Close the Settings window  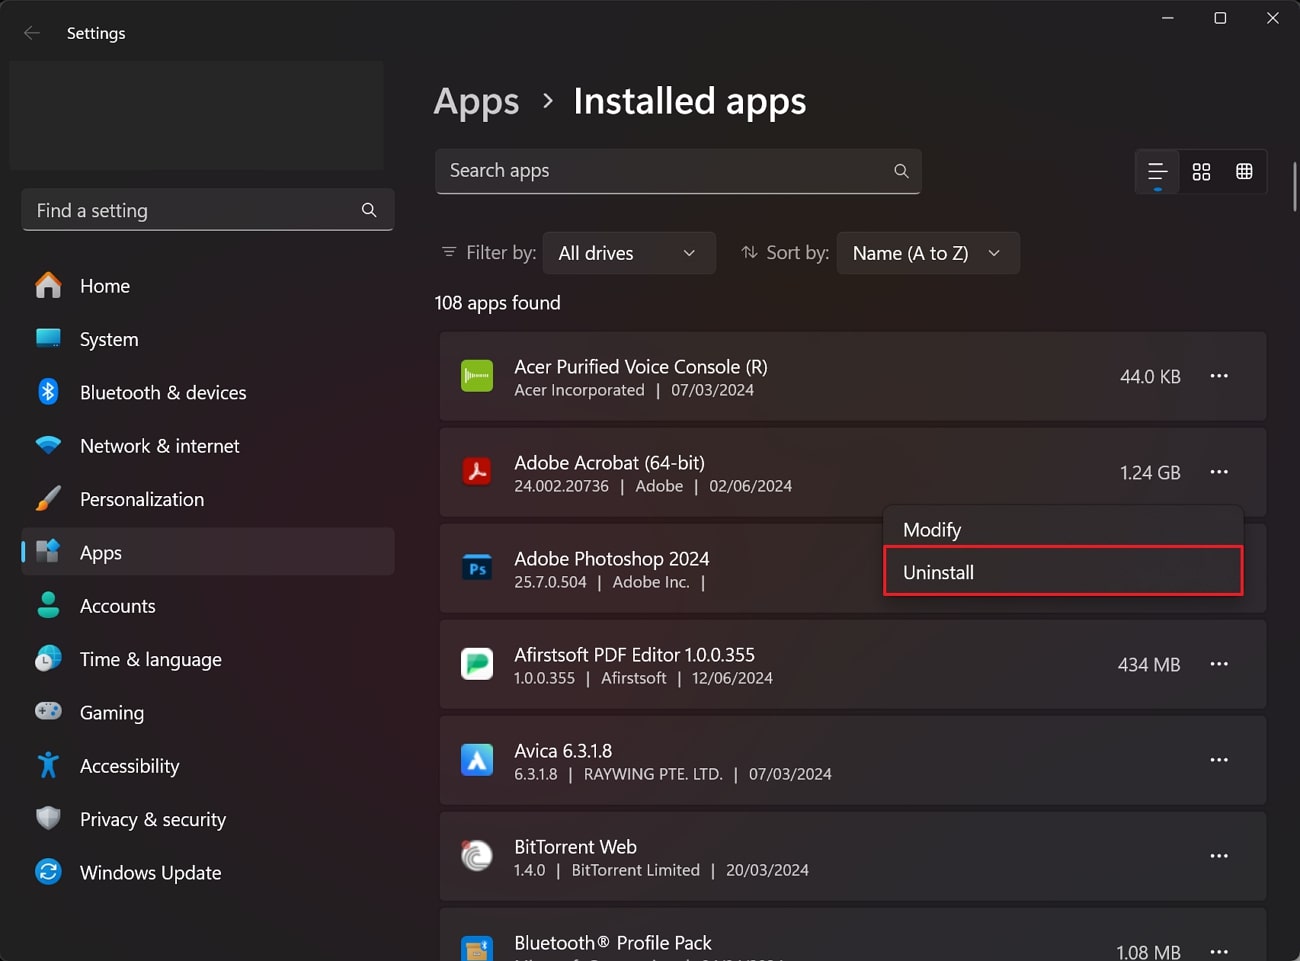pyautogui.click(x=1273, y=18)
